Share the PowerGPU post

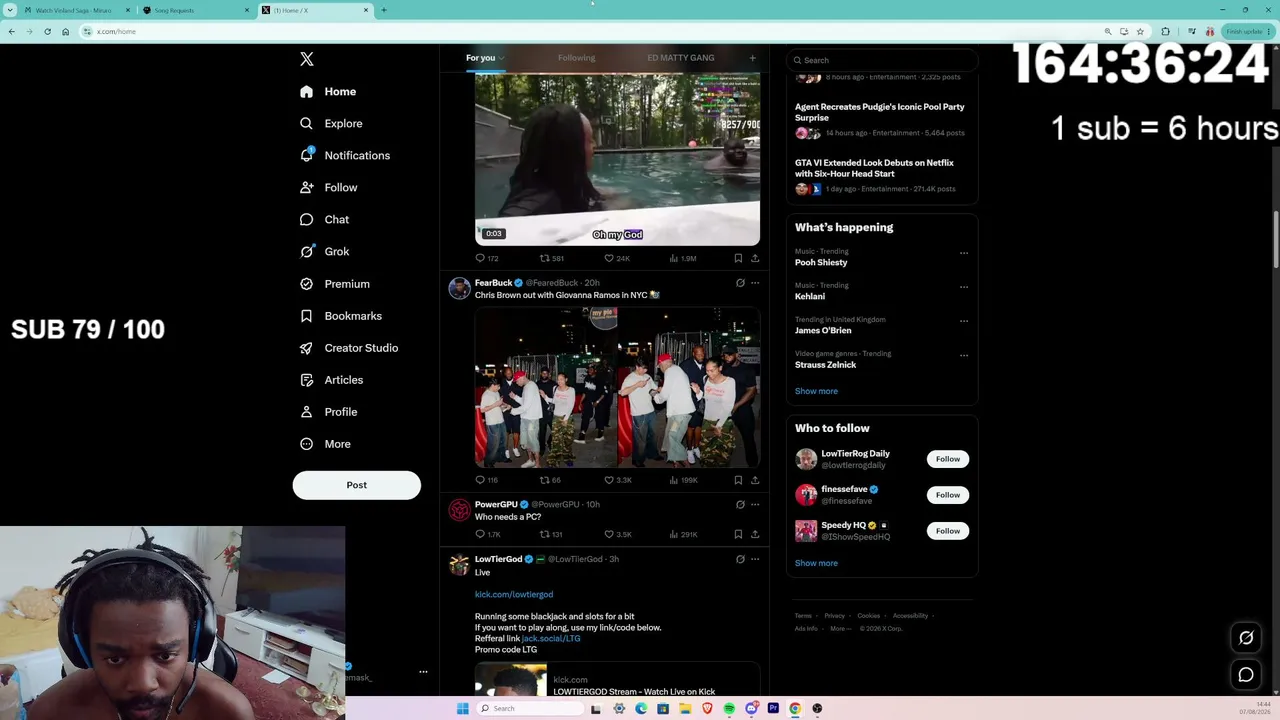(x=755, y=534)
